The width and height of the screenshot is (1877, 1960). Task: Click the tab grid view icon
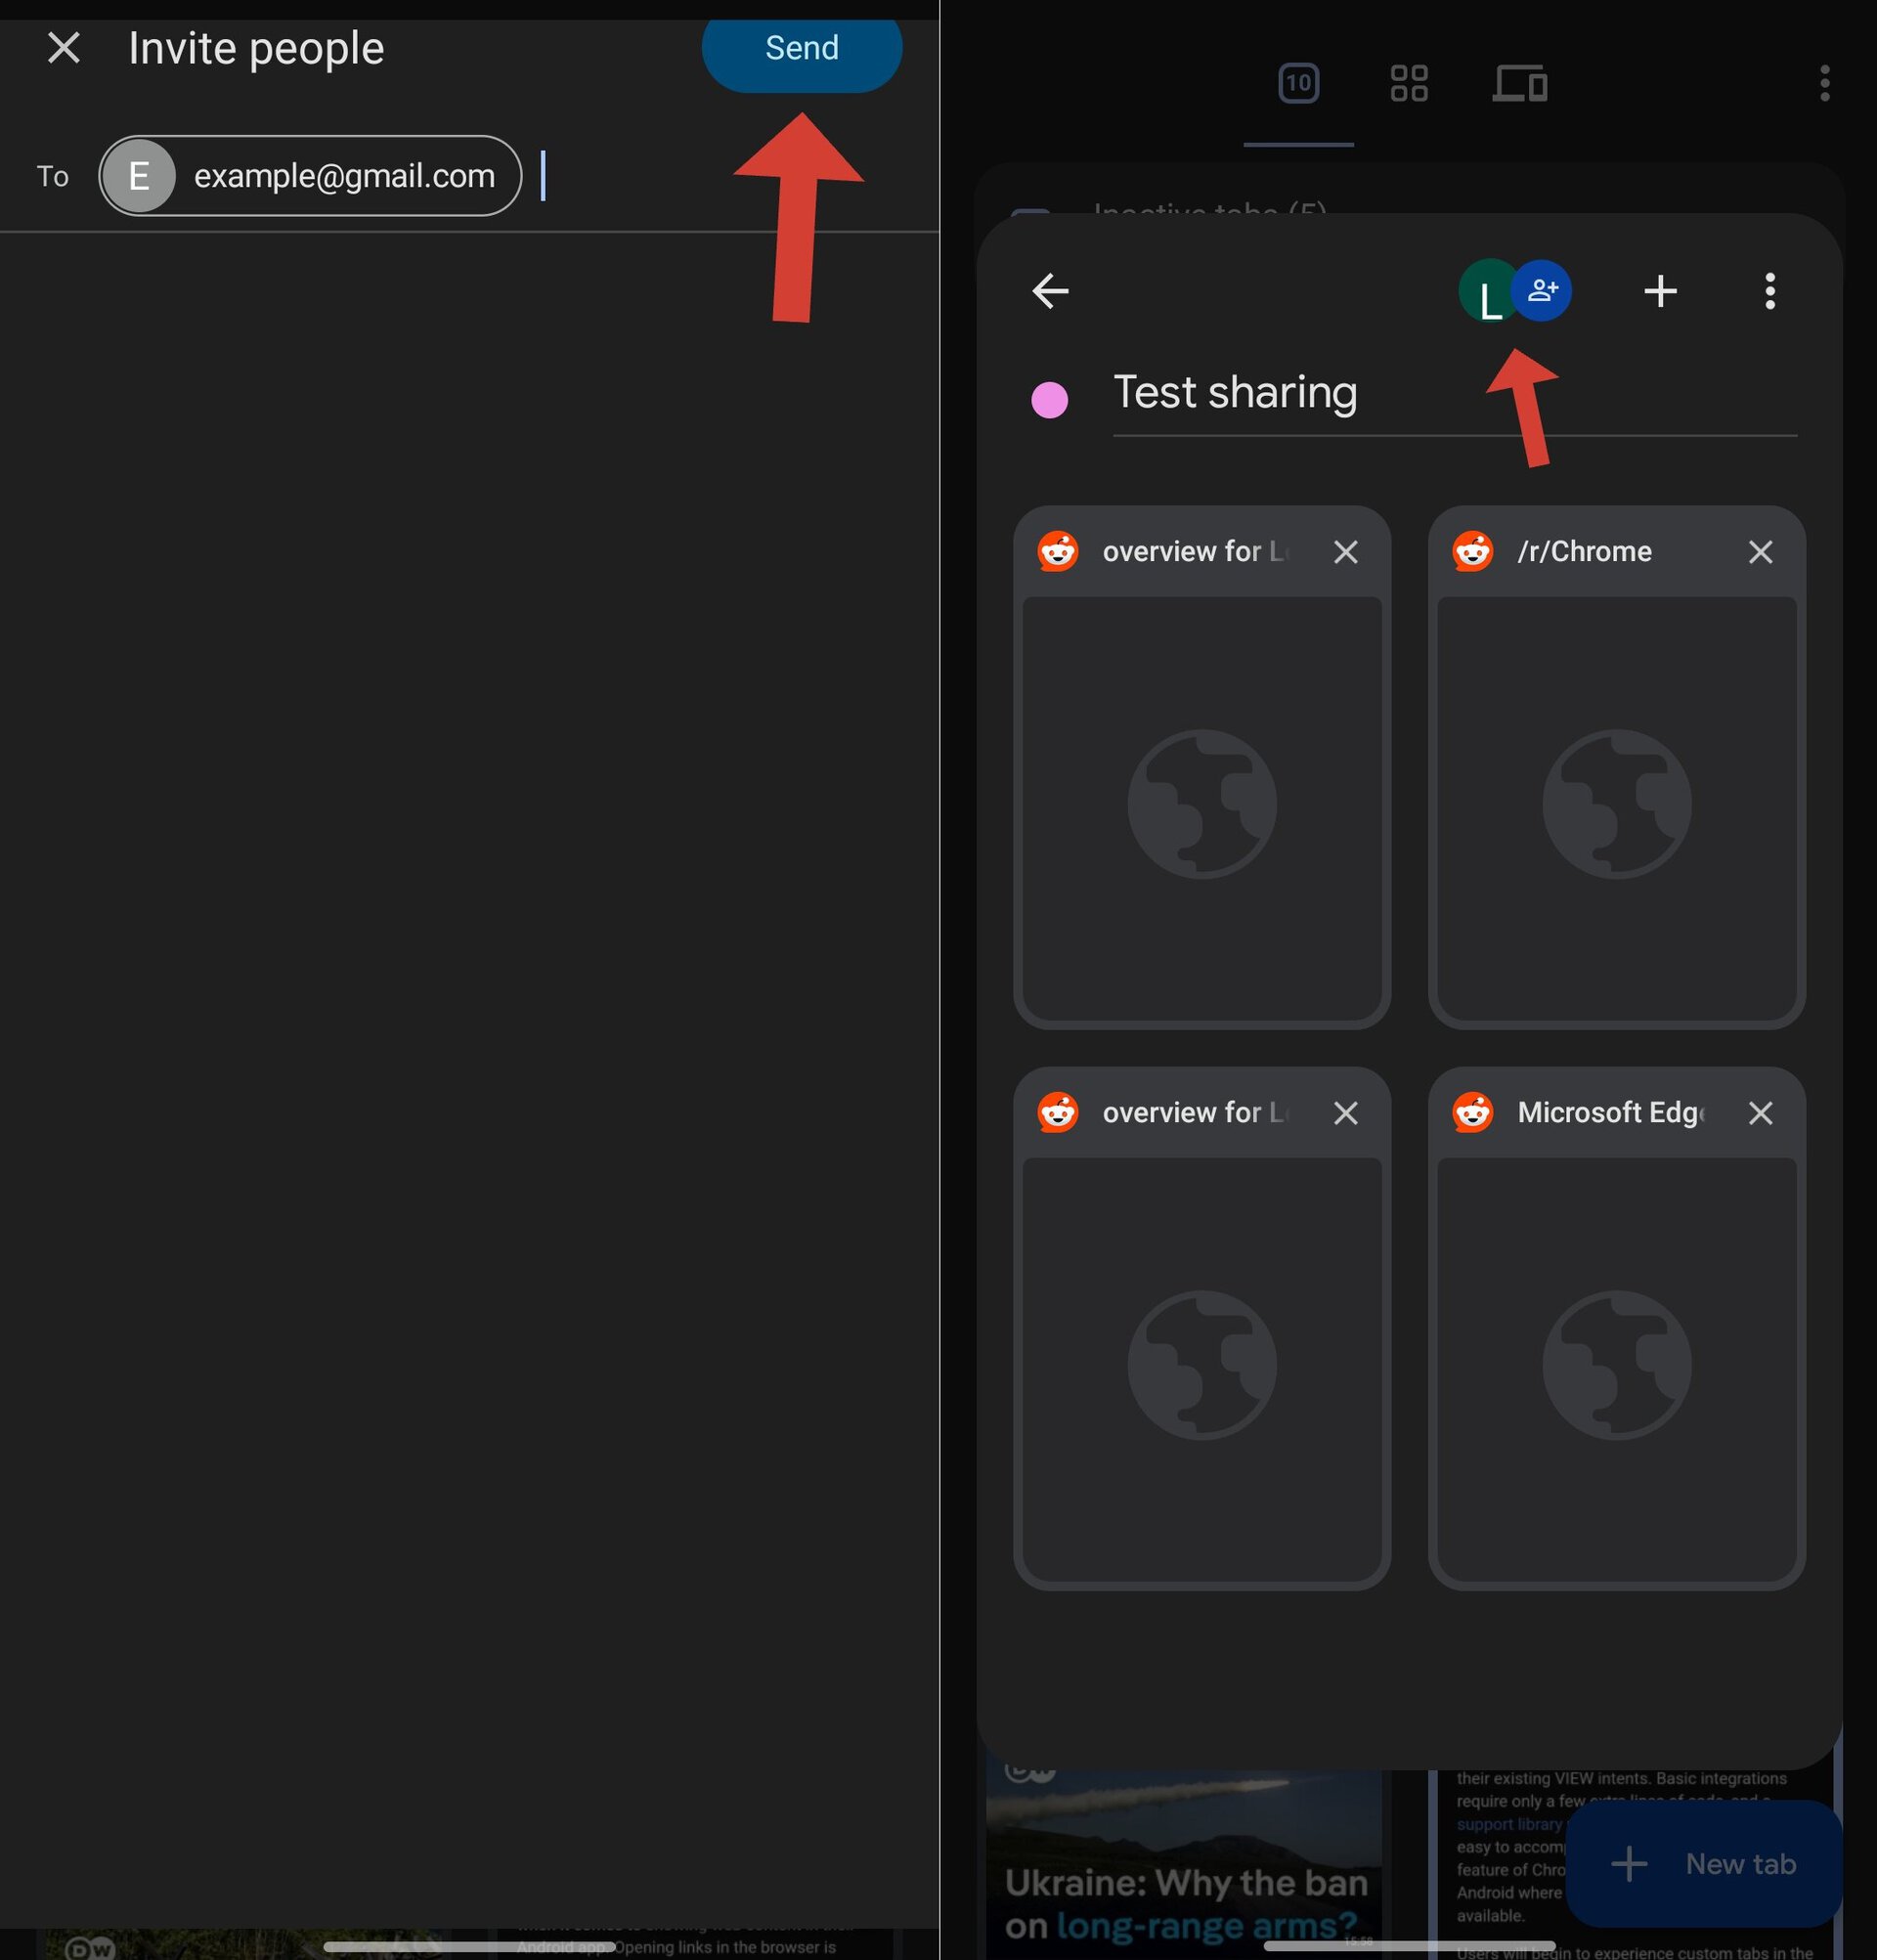point(1410,82)
